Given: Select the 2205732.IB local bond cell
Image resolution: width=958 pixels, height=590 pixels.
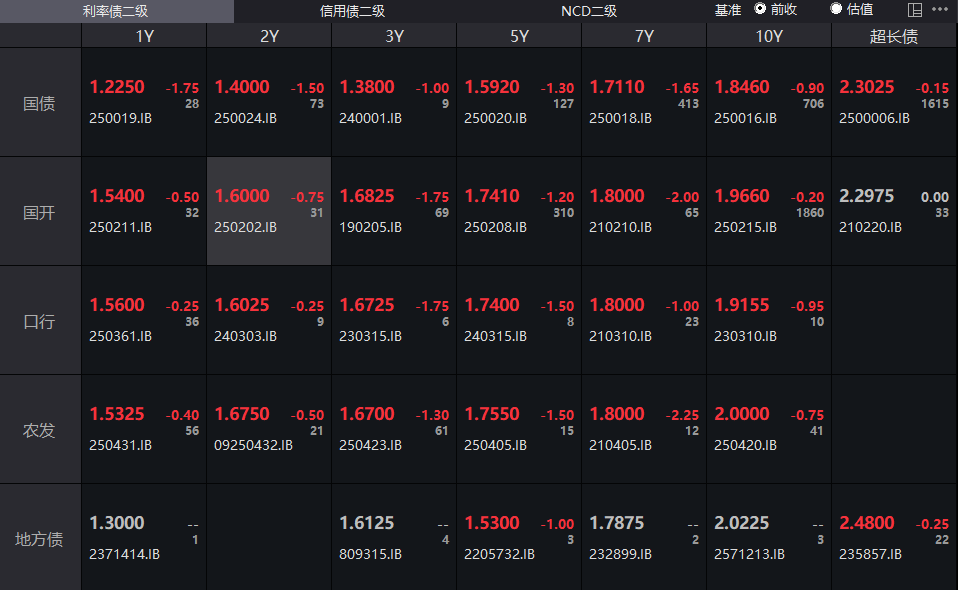Looking at the screenshot, I should click(518, 539).
